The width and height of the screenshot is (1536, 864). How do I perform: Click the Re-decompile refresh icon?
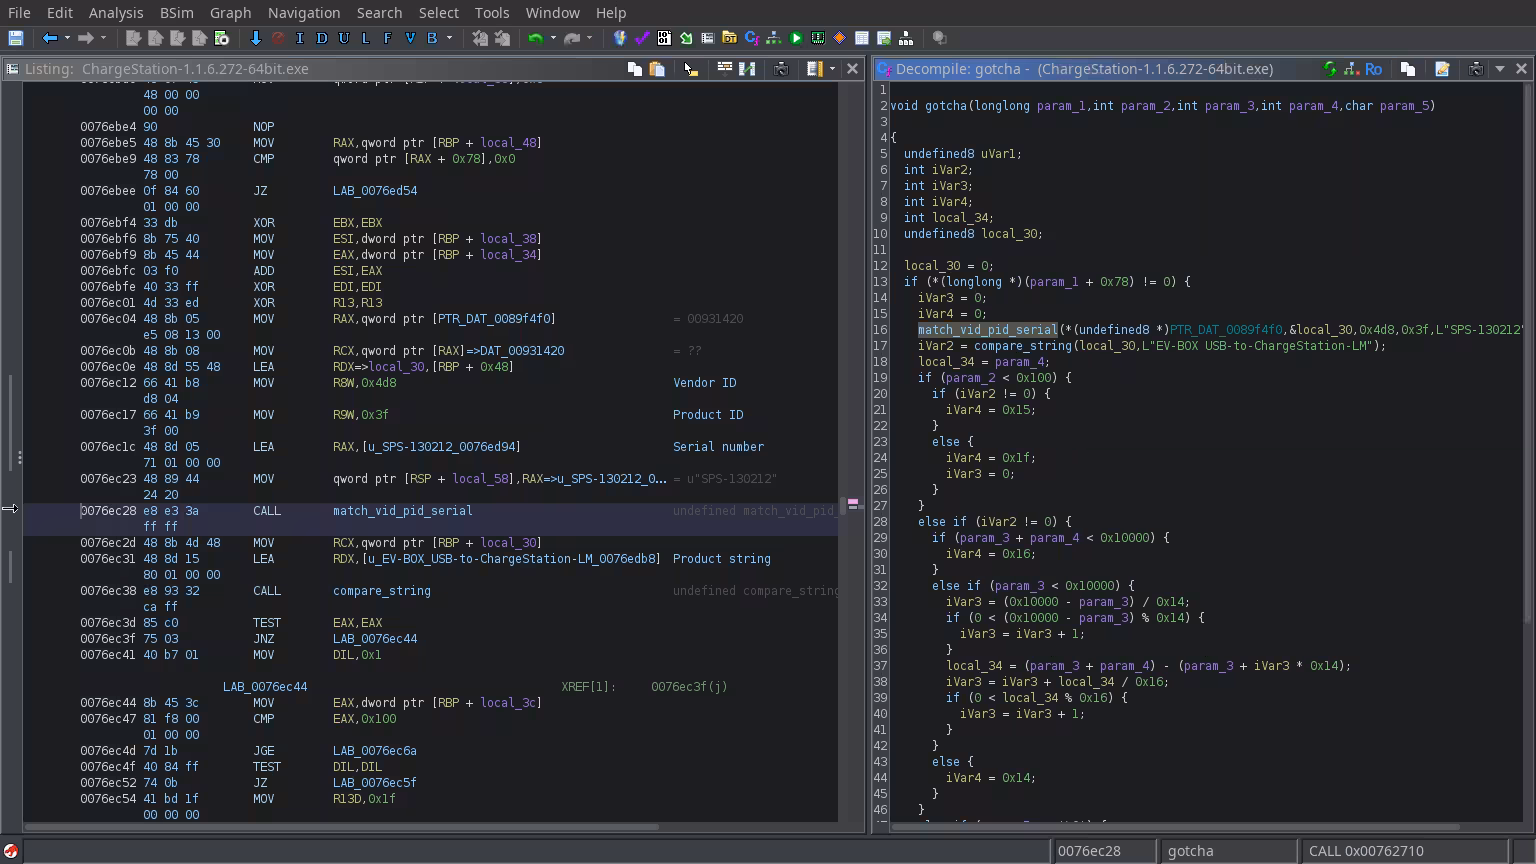tap(1329, 69)
